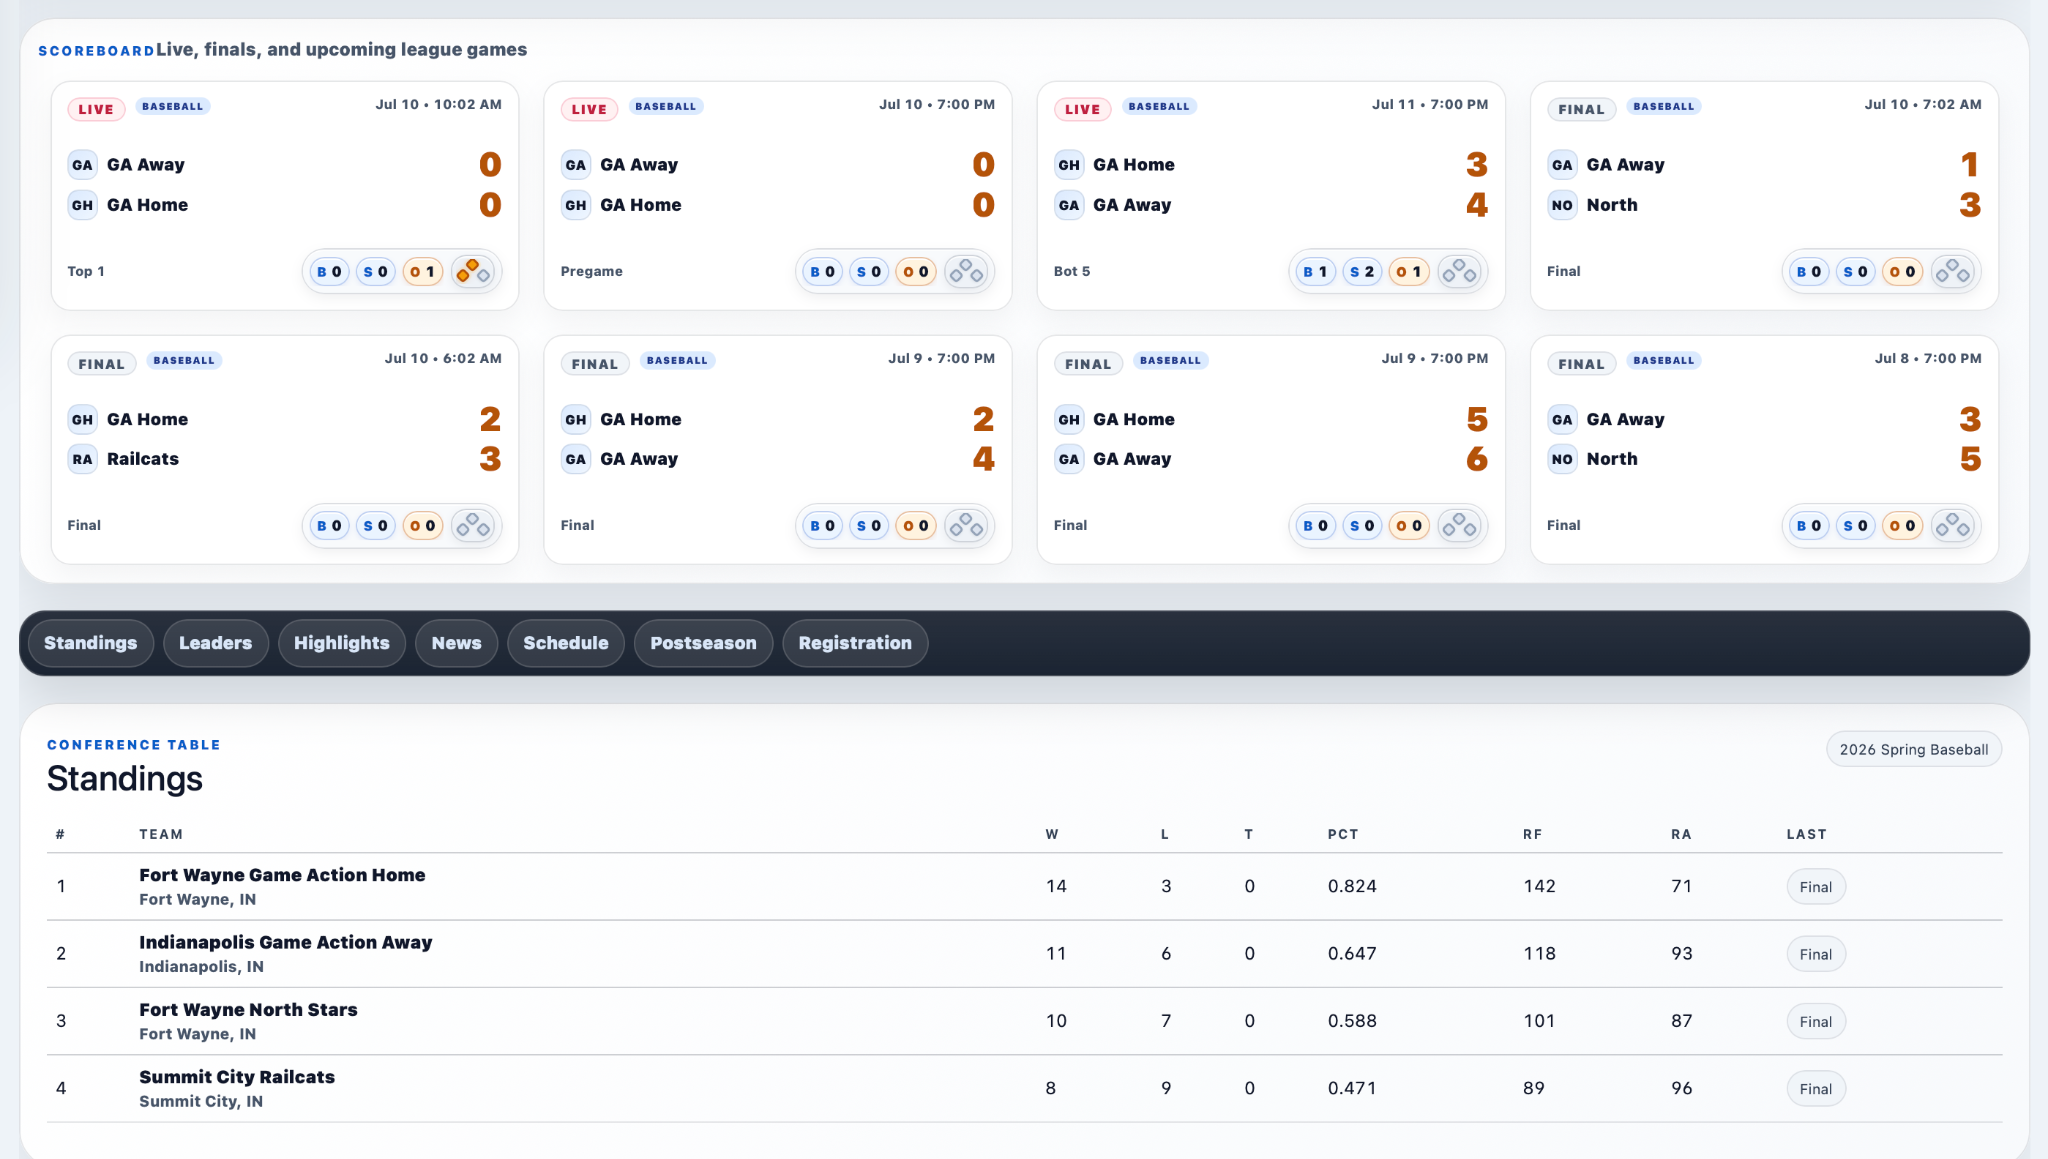2048x1159 pixels.
Task: Click the NO badge in the Jul 8 7:00 PM final
Action: pyautogui.click(x=1562, y=459)
